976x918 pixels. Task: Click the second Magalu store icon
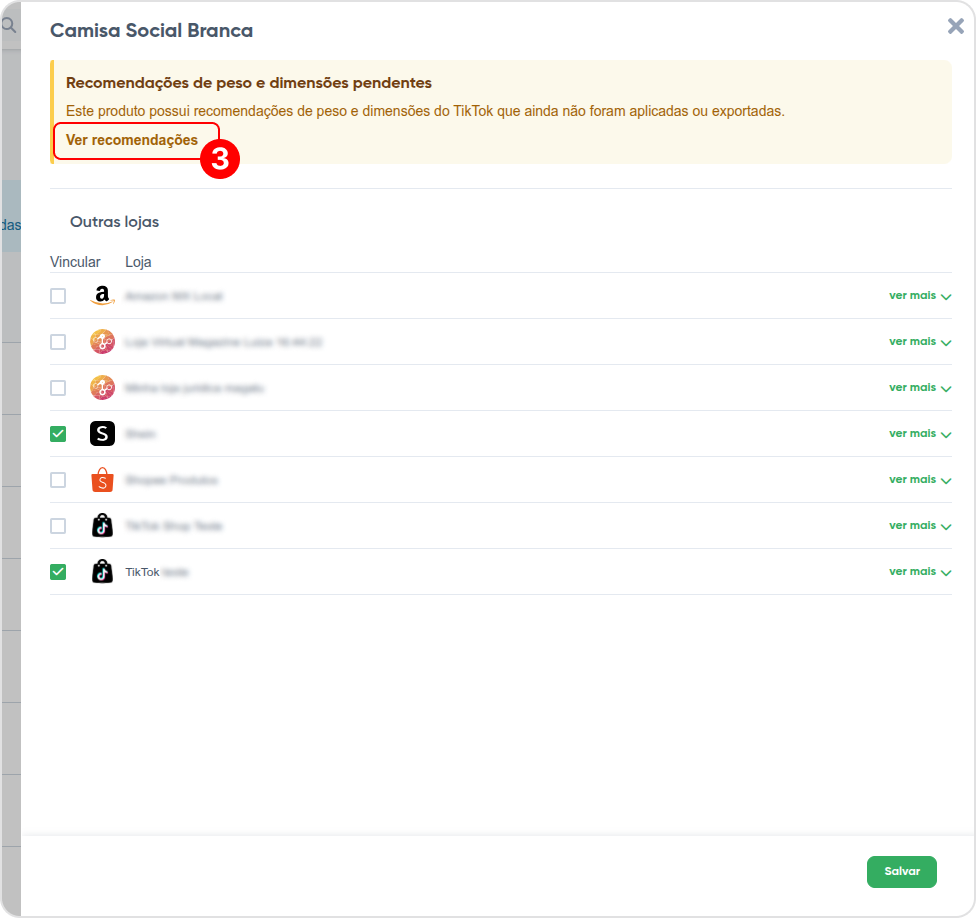(102, 388)
